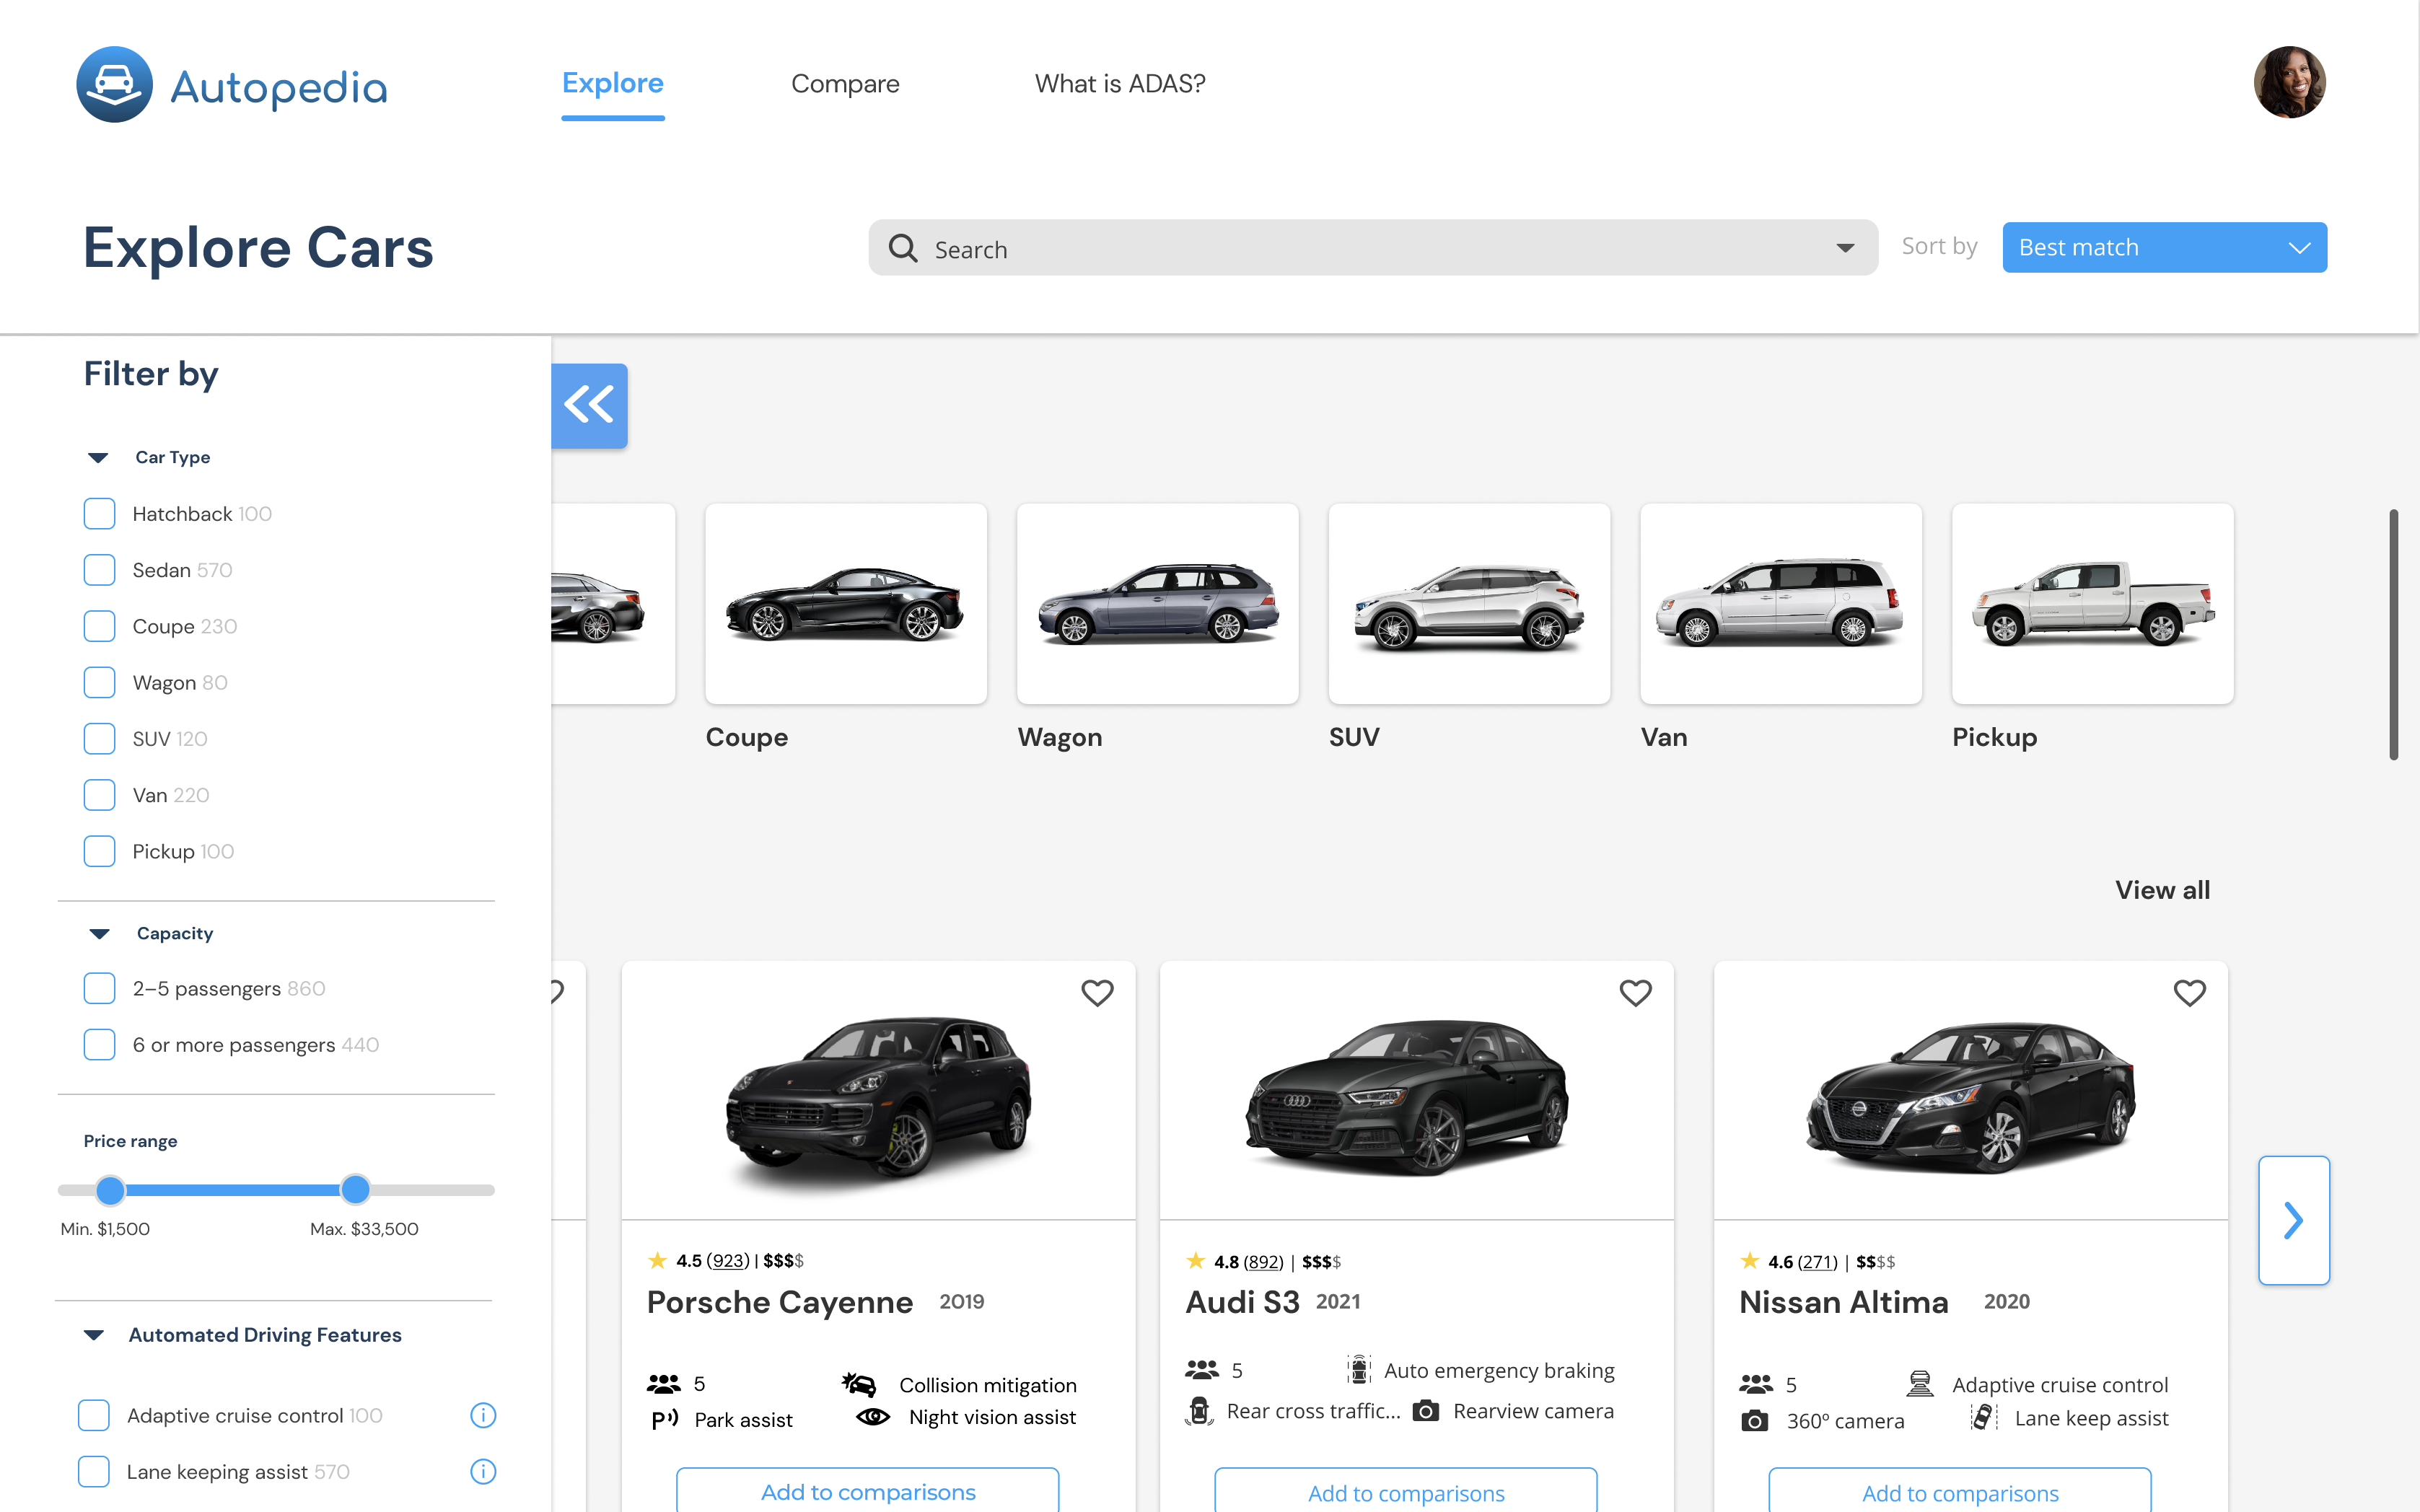Viewport: 2420px width, 1512px height.
Task: Check the Van filter checkbox
Action: [x=99, y=795]
